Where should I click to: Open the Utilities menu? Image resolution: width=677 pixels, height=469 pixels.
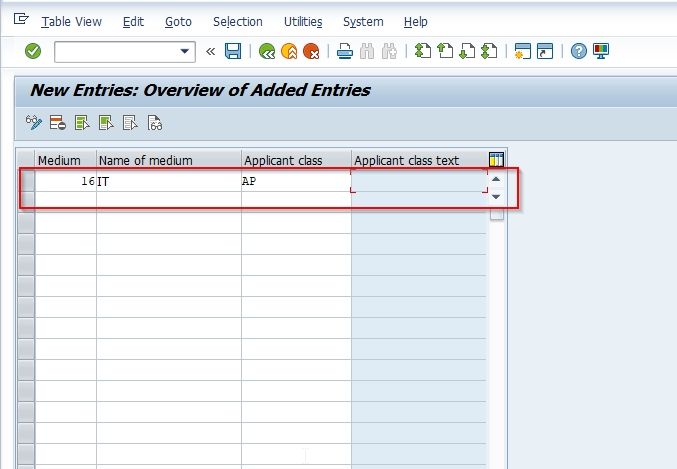[303, 22]
